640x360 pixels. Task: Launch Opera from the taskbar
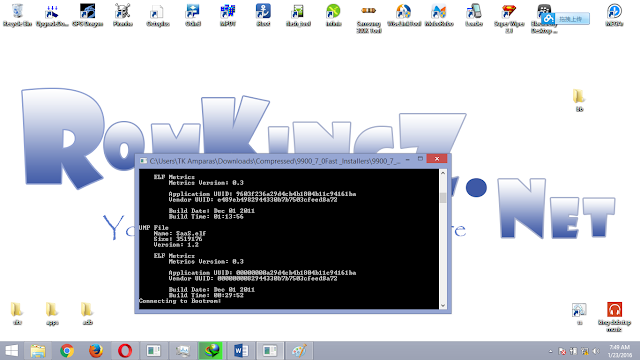pos(125,351)
